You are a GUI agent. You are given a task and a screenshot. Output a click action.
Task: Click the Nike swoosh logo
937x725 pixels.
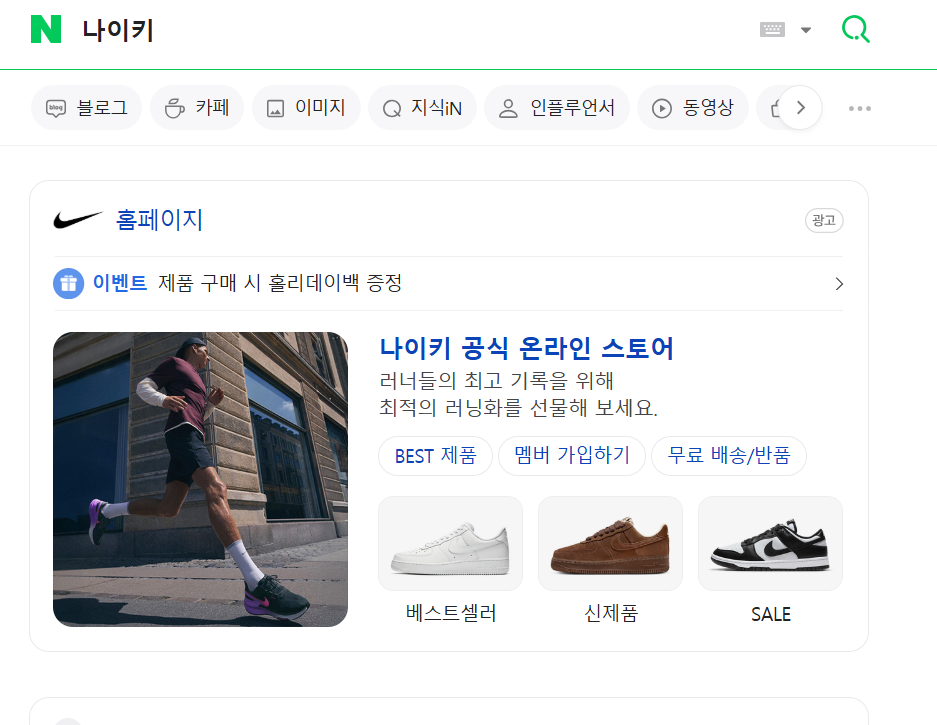point(78,220)
